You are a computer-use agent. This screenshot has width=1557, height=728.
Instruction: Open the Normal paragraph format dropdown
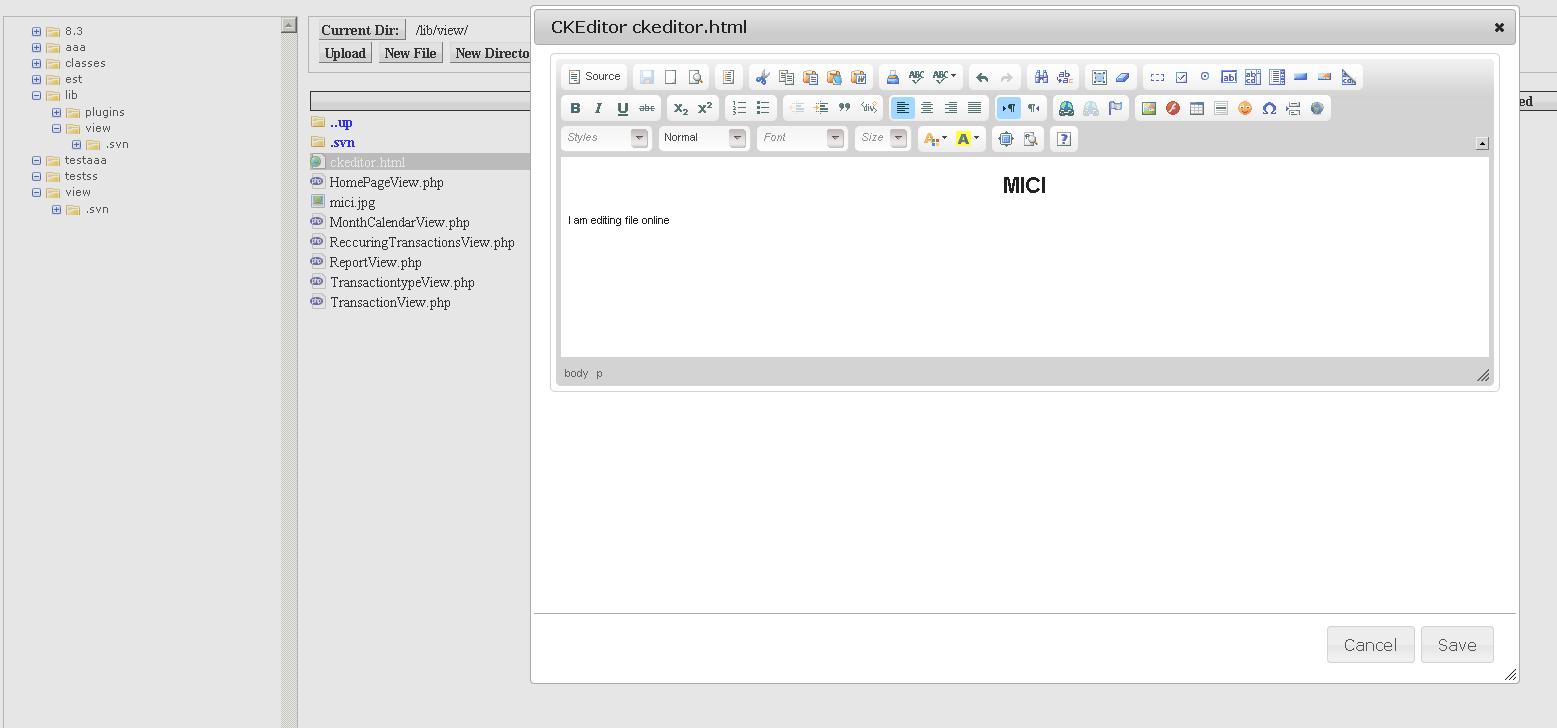point(703,138)
